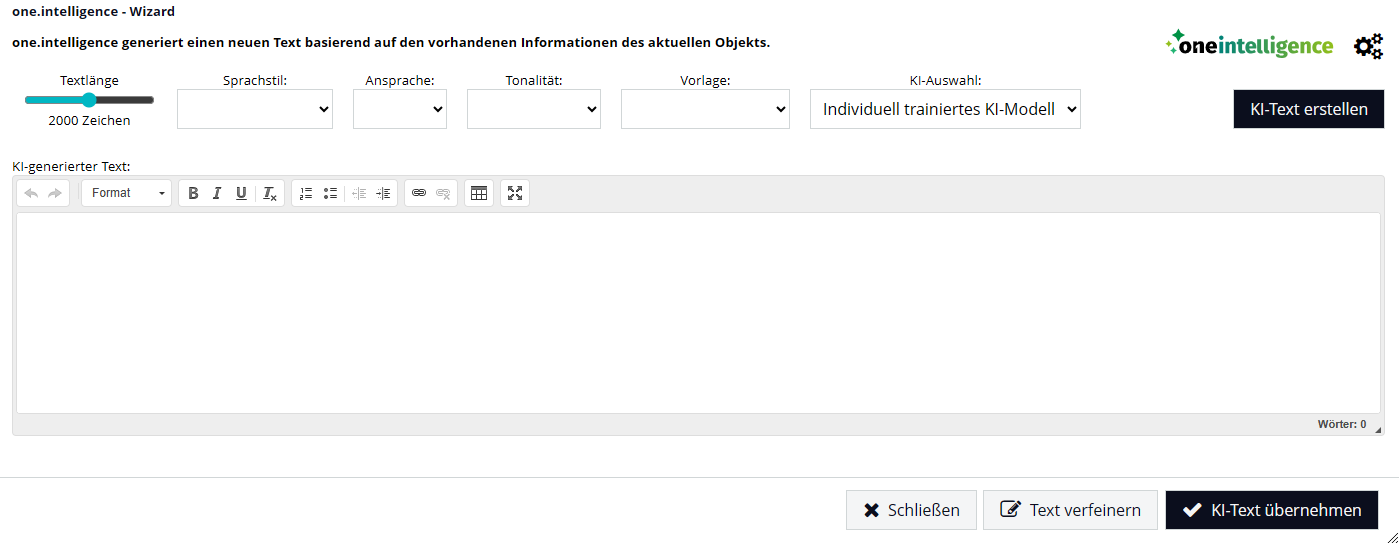Open the Sprachstil dropdown

(x=255, y=109)
